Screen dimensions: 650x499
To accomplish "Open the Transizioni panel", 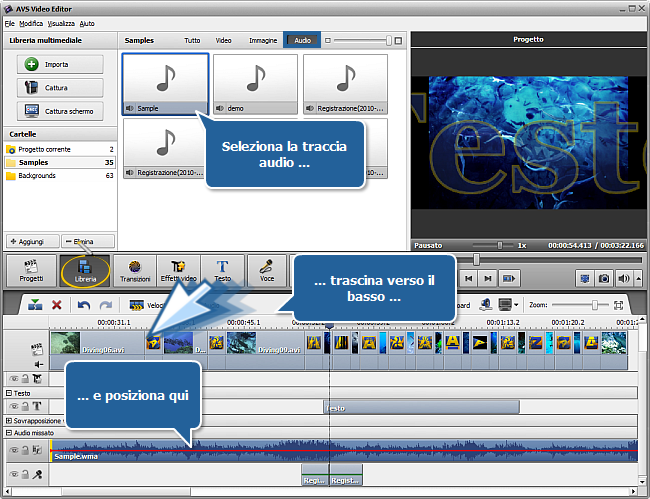I will (x=135, y=270).
